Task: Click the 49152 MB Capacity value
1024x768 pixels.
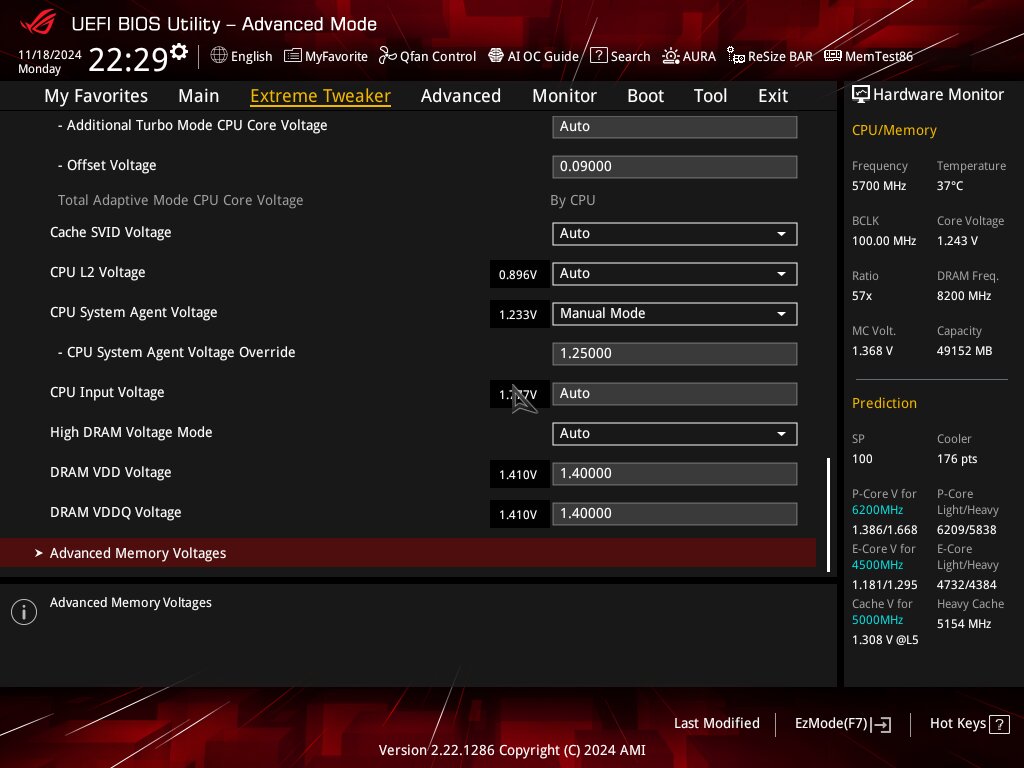Action: 964,351
